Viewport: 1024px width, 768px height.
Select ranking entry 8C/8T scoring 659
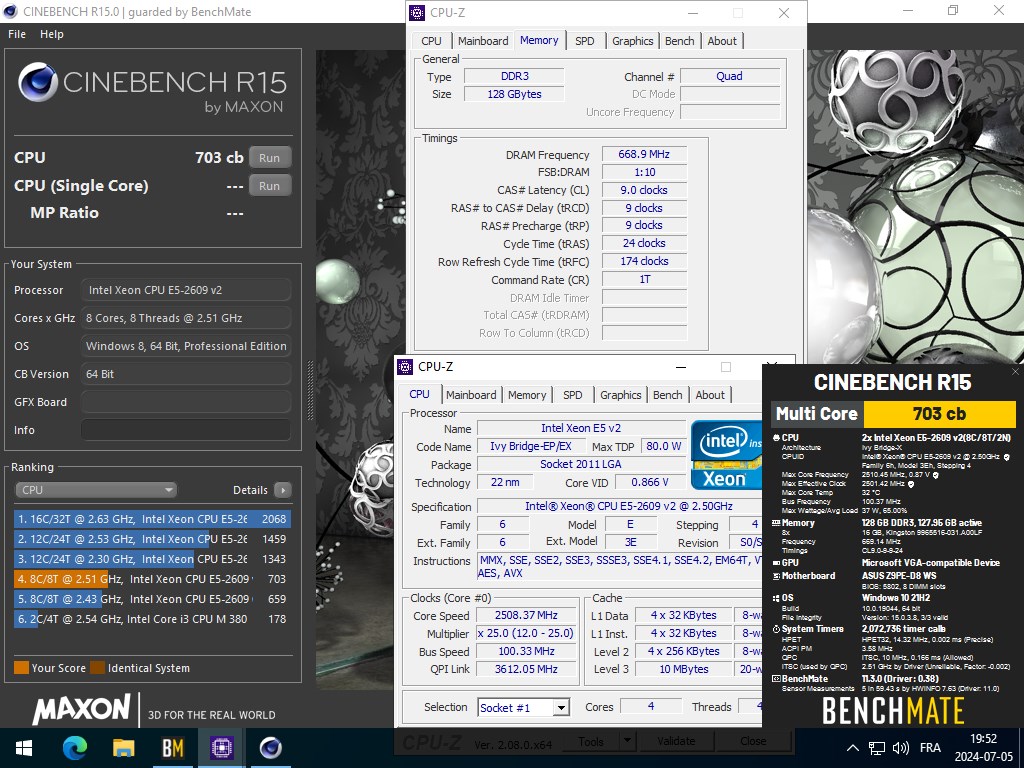(152, 599)
